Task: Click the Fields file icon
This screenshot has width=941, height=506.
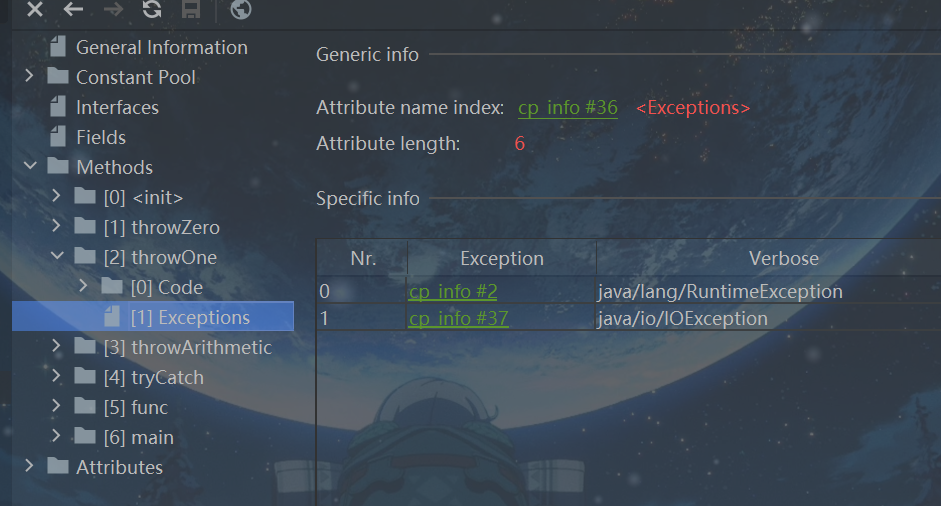Action: click(58, 137)
